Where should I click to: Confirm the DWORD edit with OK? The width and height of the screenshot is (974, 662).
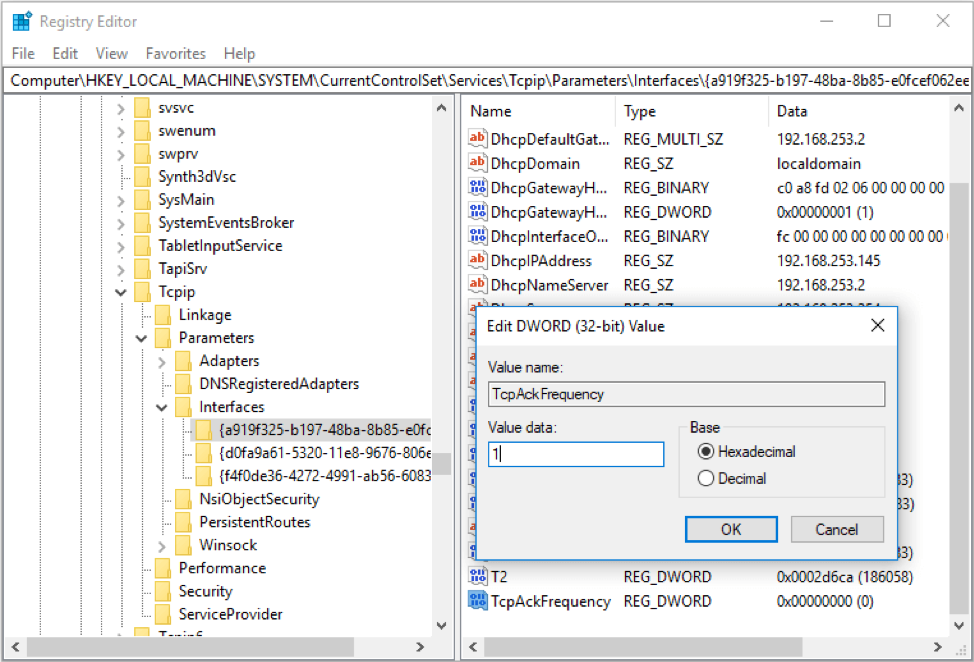731,529
